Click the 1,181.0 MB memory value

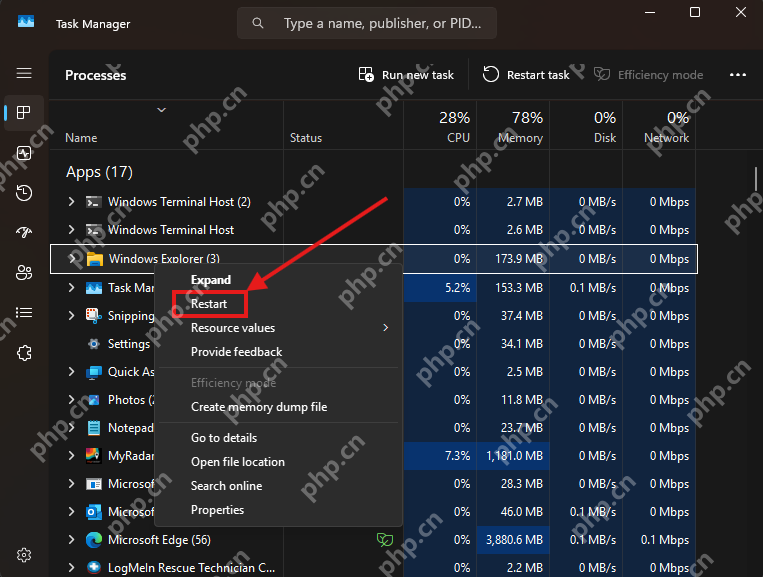click(514, 456)
